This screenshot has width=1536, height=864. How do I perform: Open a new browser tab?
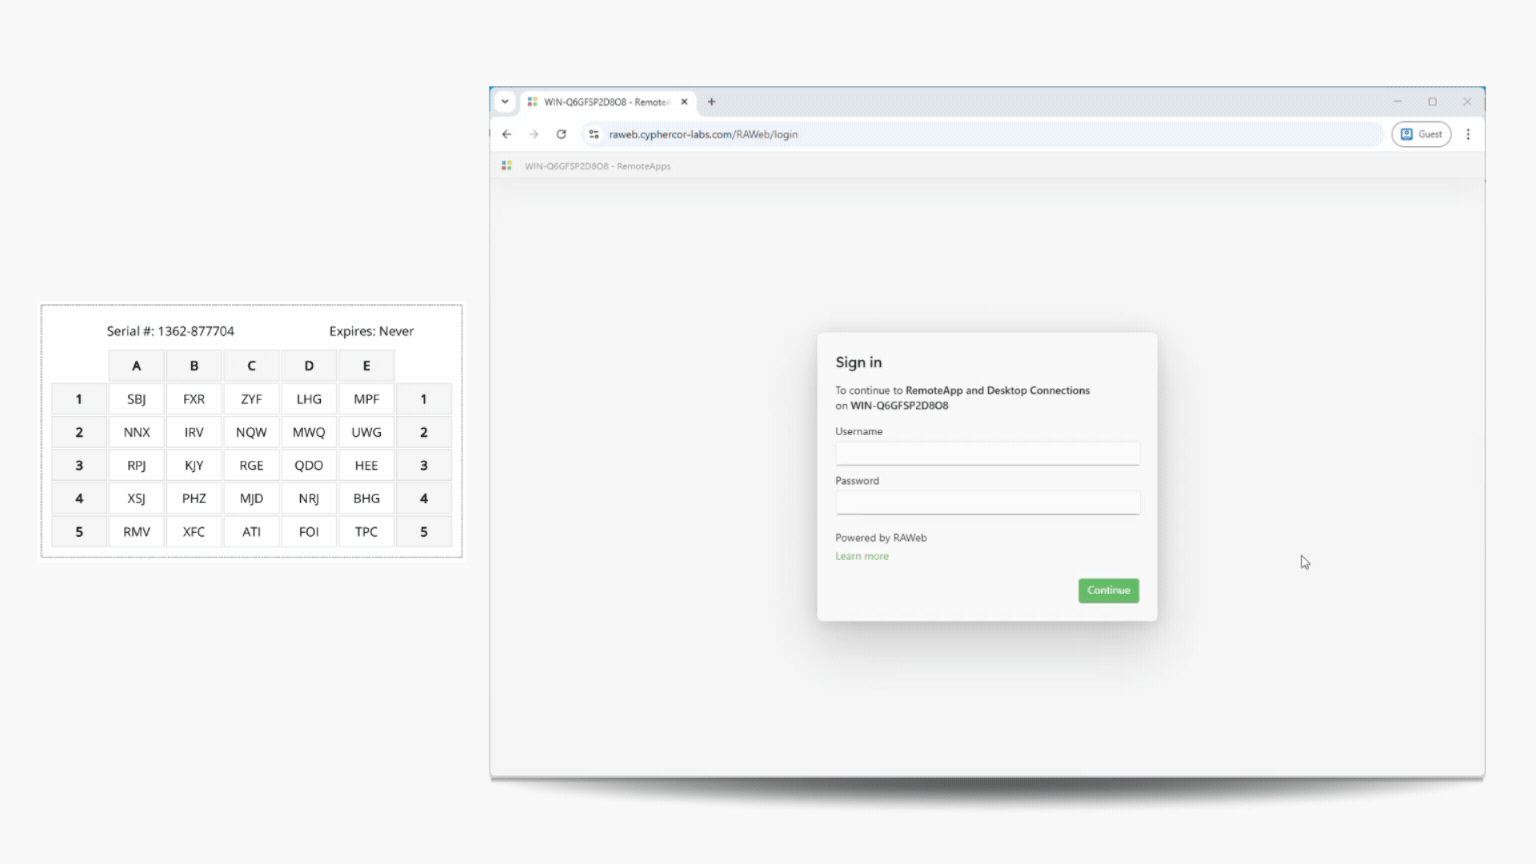point(712,102)
